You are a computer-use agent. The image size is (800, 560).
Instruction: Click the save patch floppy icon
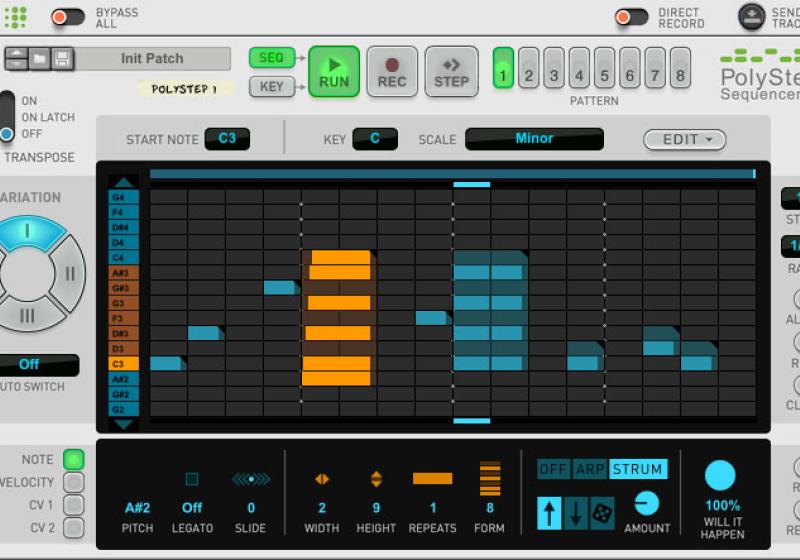coord(63,59)
